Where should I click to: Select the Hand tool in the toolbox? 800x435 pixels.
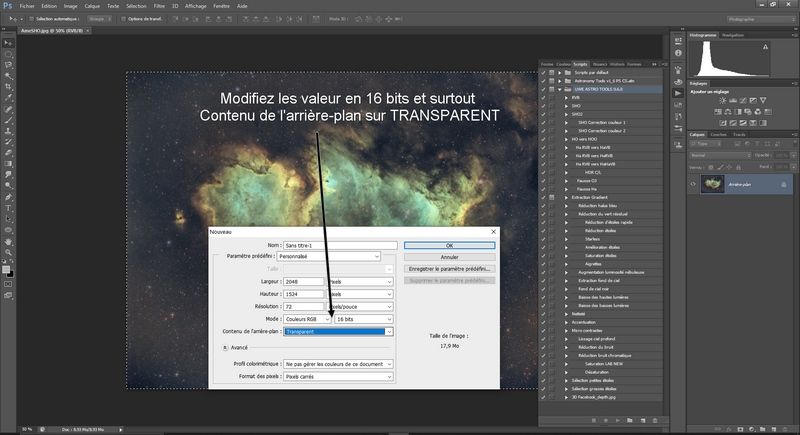(8, 241)
